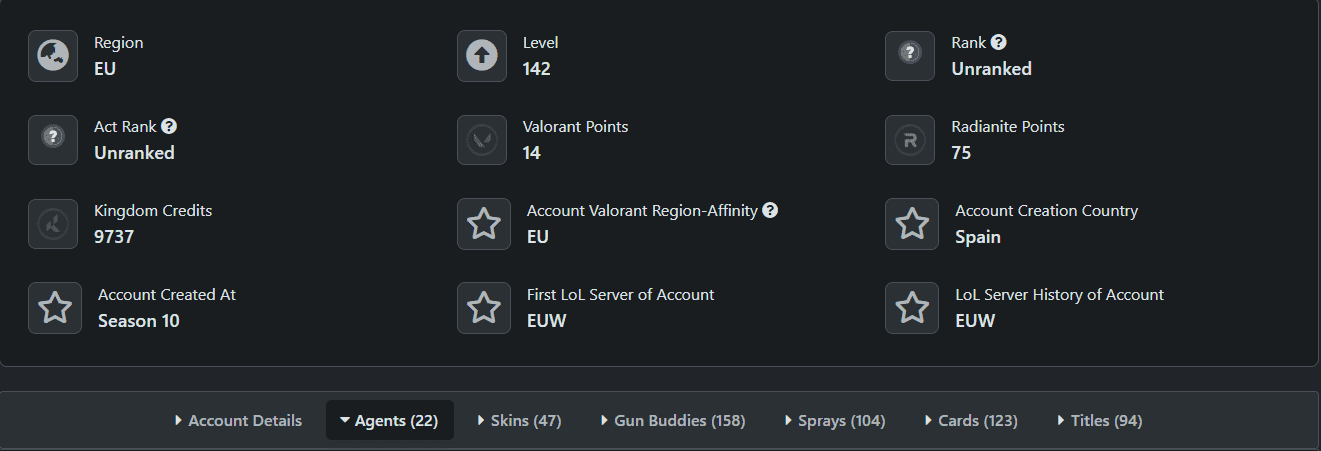1321x451 pixels.
Task: Click the Rank badge icon
Action: point(910,56)
